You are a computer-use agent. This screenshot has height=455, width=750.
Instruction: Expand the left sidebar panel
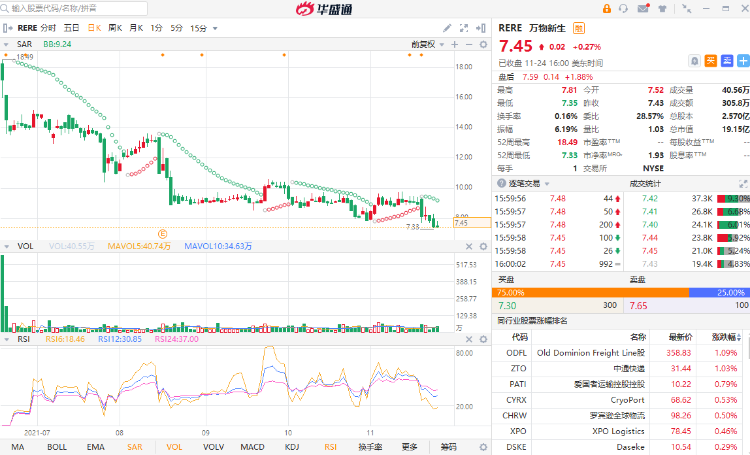pos(8,28)
